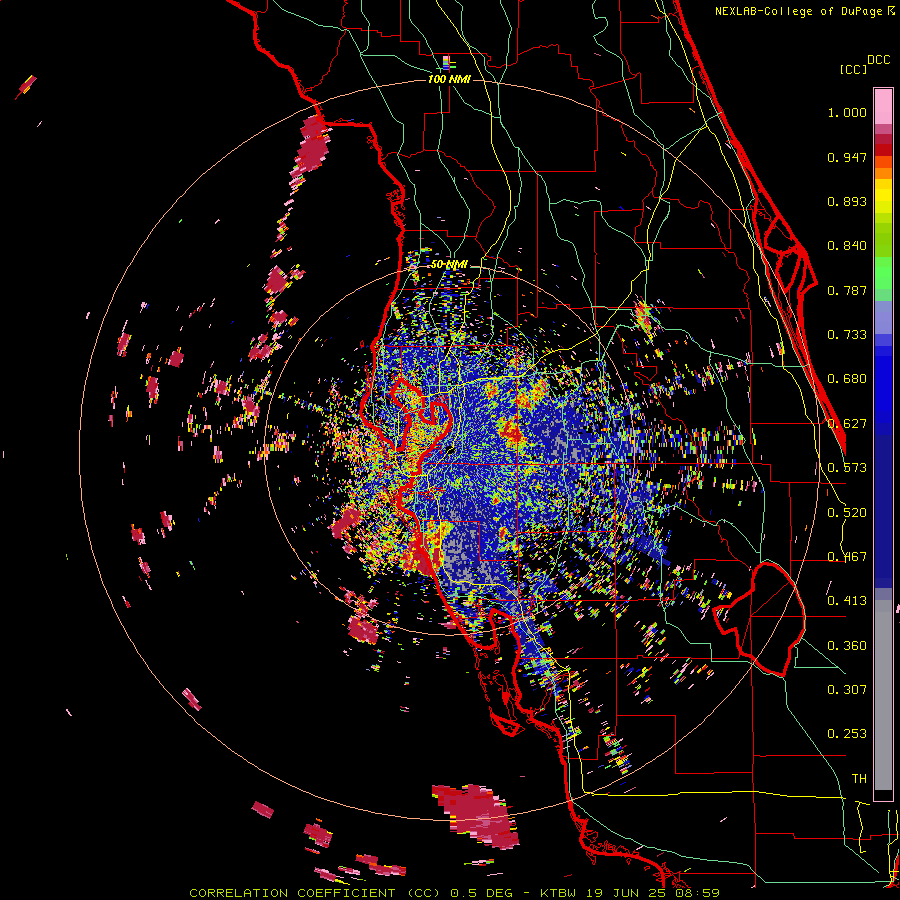Click the 100 NMI range ring label
Image resolution: width=900 pixels, height=900 pixels.
coord(449,79)
